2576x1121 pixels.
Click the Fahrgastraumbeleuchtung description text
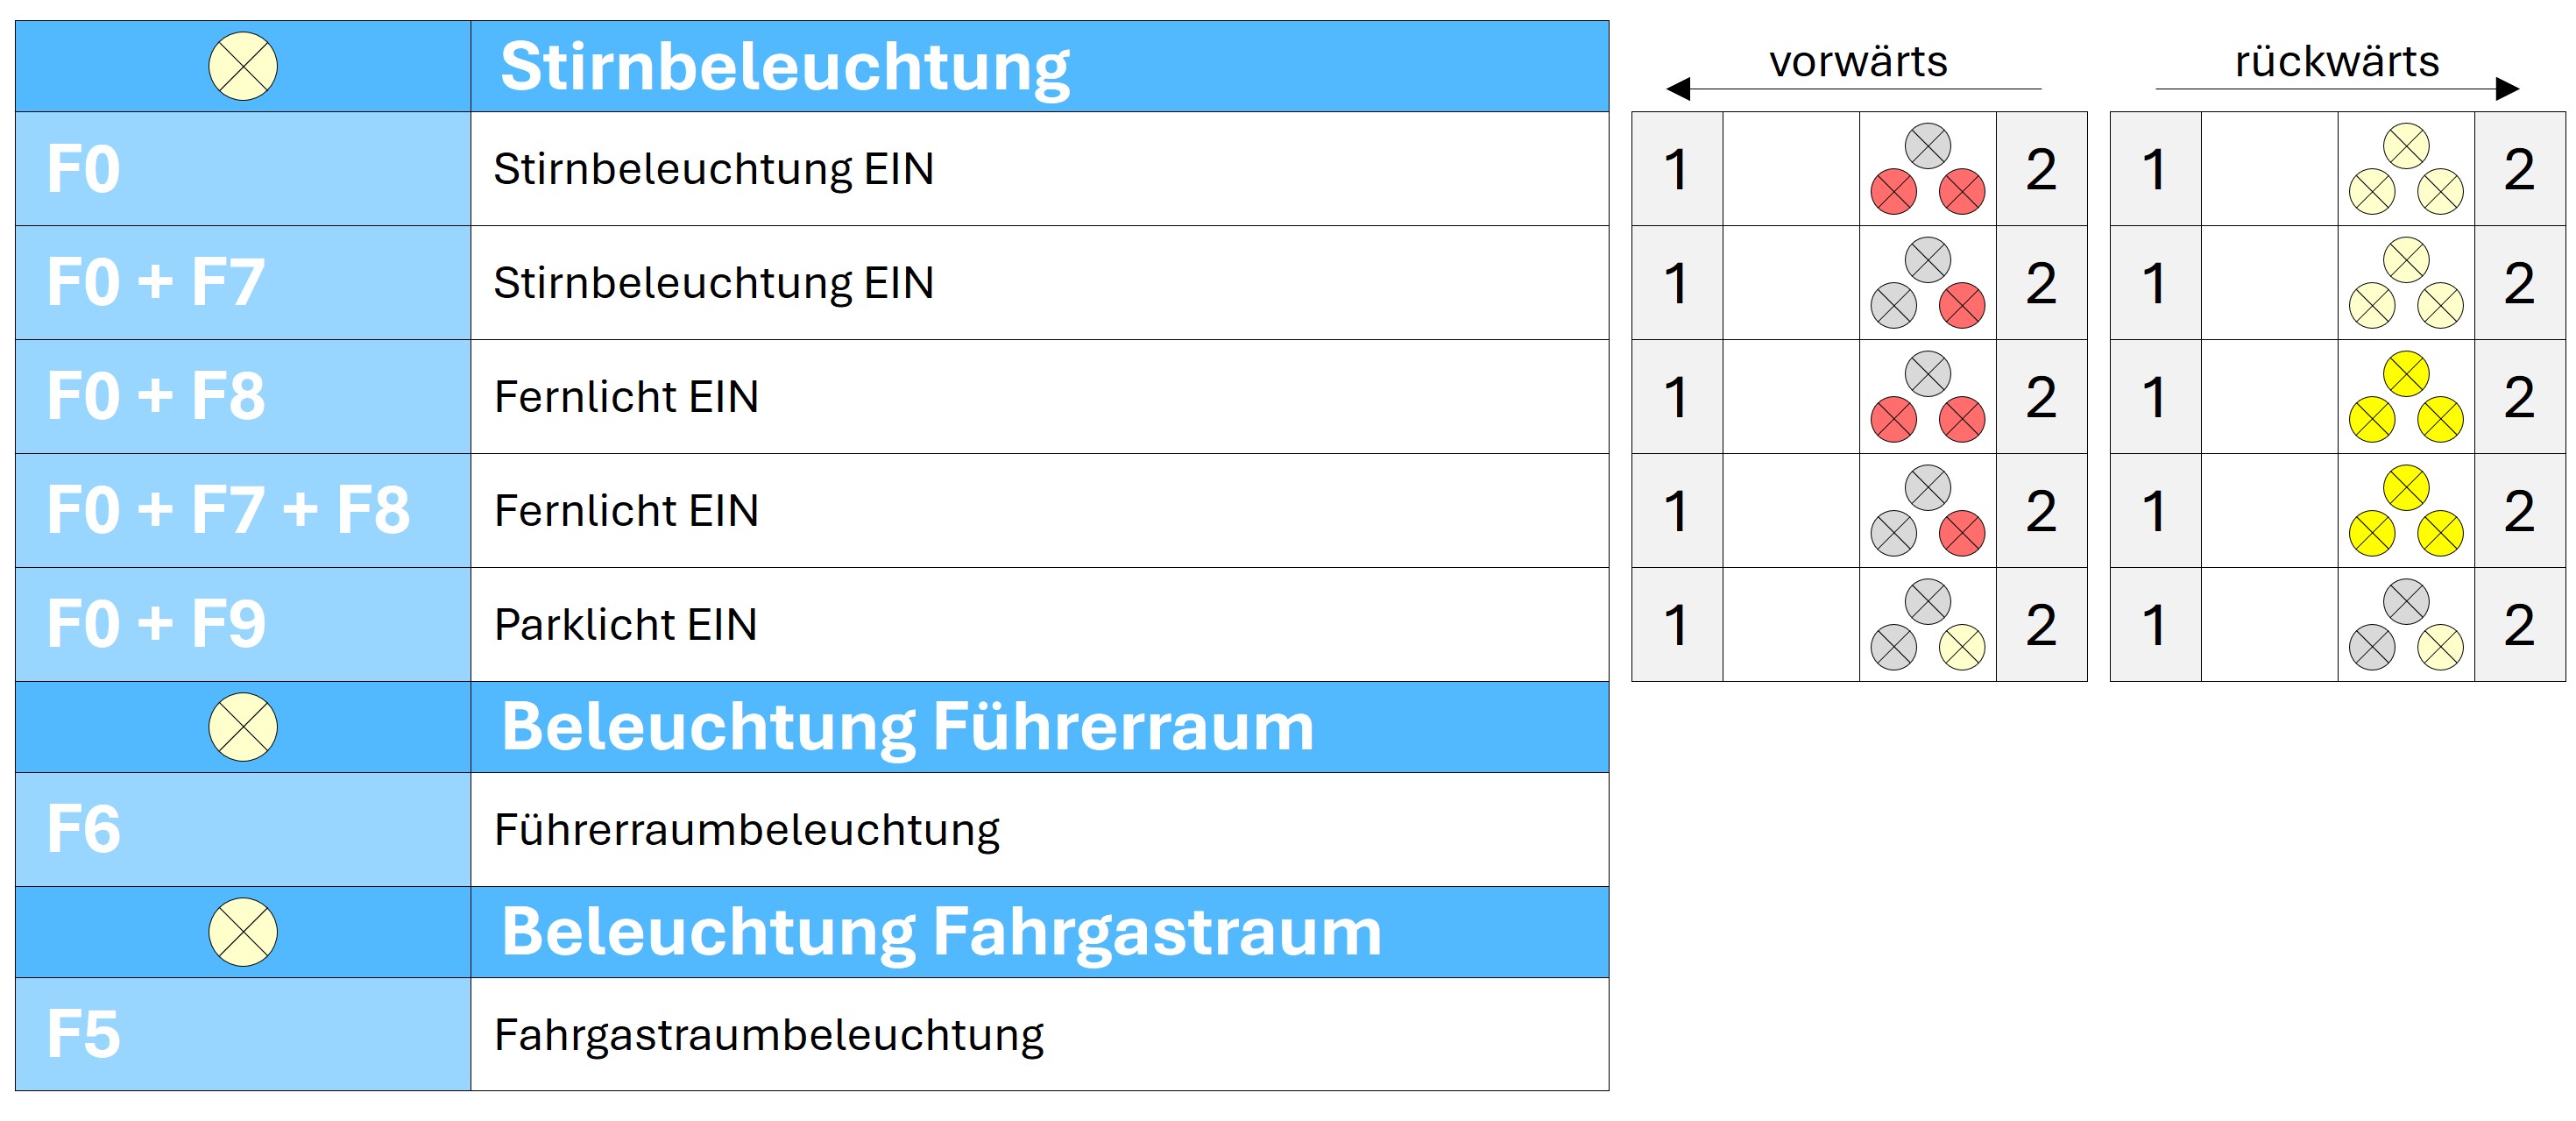pyautogui.click(x=769, y=1036)
